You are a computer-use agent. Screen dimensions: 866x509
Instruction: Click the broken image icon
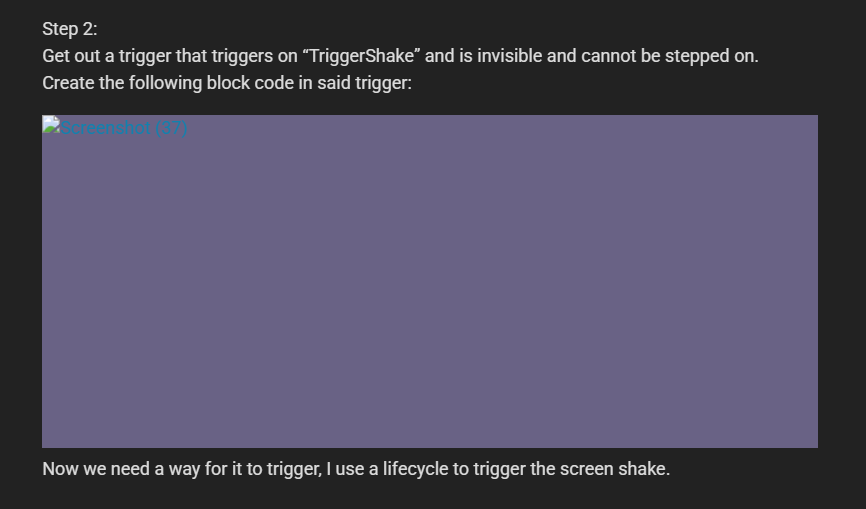[49, 125]
